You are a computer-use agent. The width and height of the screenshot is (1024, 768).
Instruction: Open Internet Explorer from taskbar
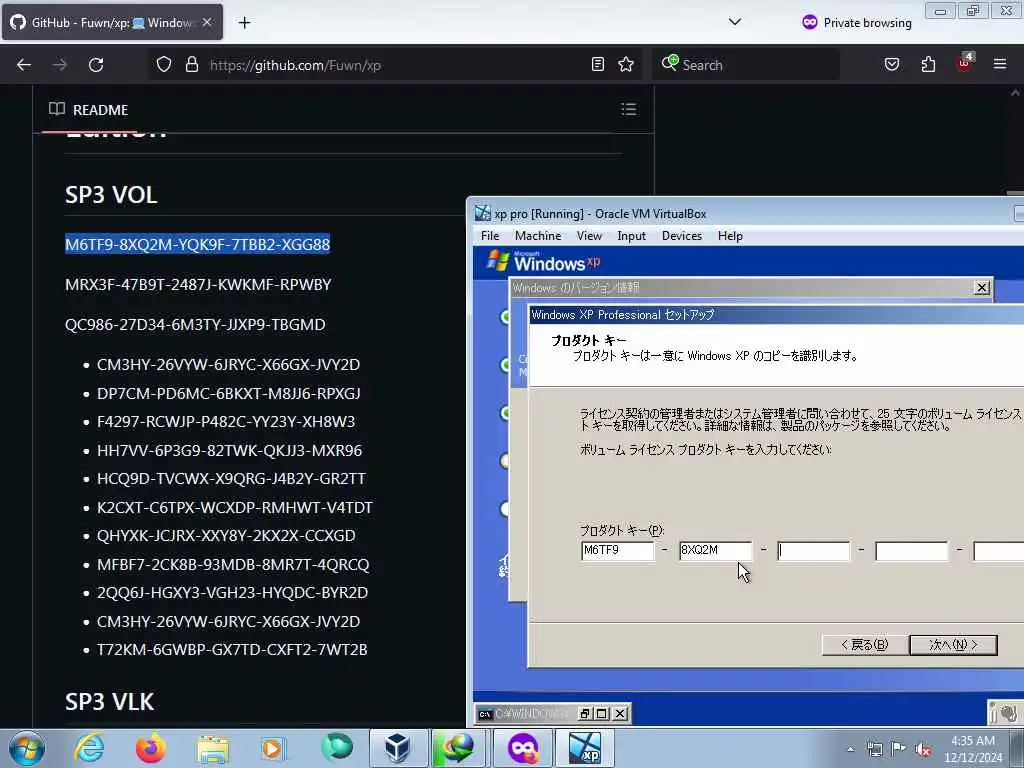tap(89, 748)
